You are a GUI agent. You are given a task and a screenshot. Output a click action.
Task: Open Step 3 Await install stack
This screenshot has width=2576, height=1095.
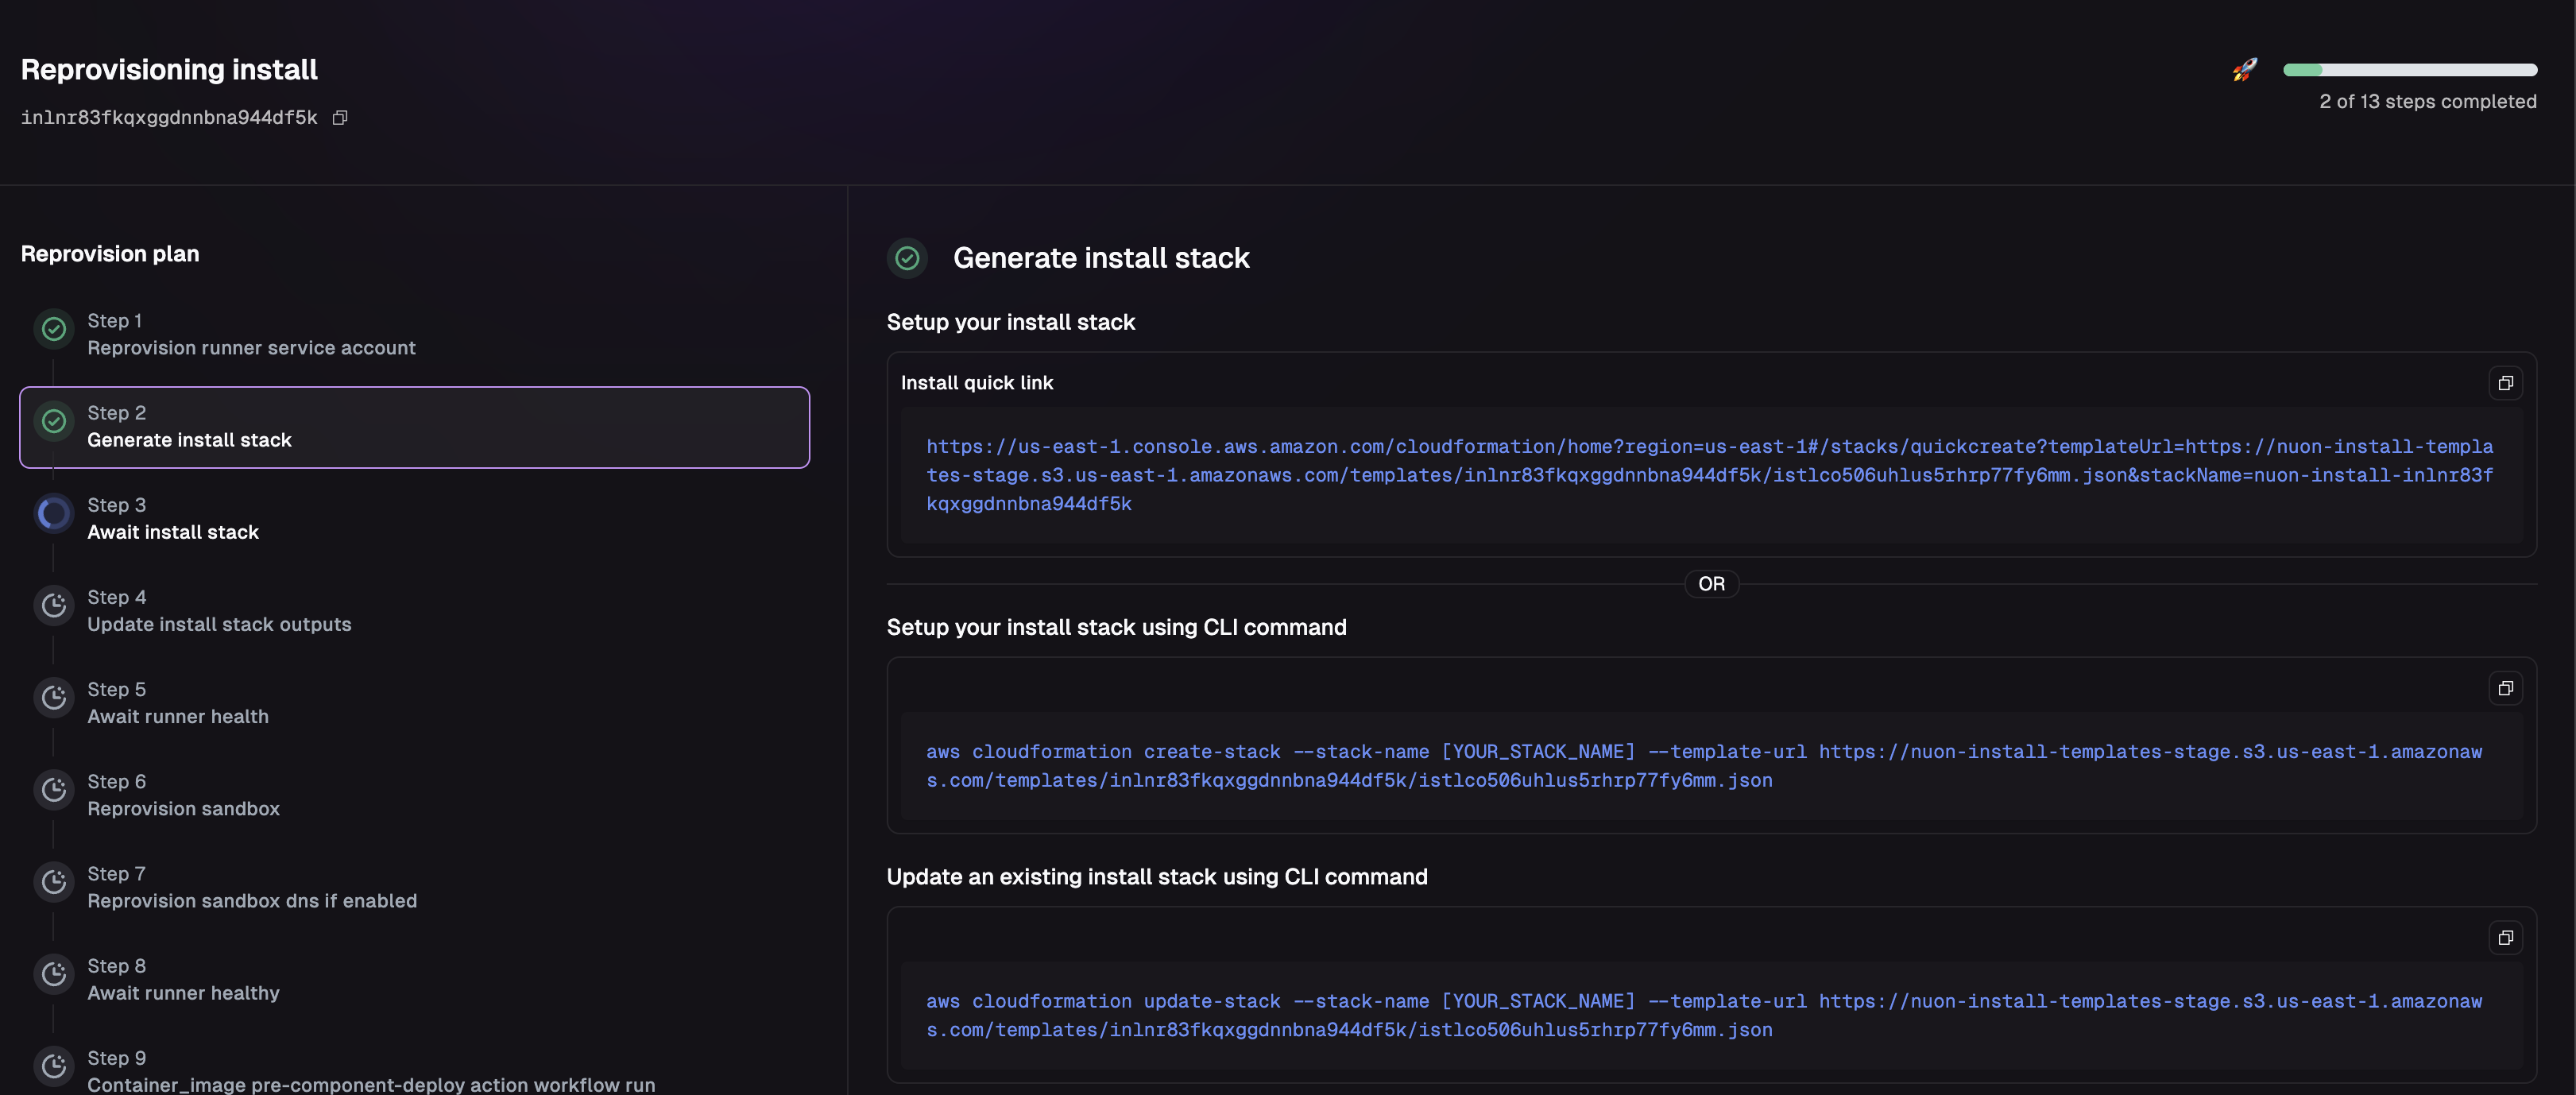click(x=414, y=519)
